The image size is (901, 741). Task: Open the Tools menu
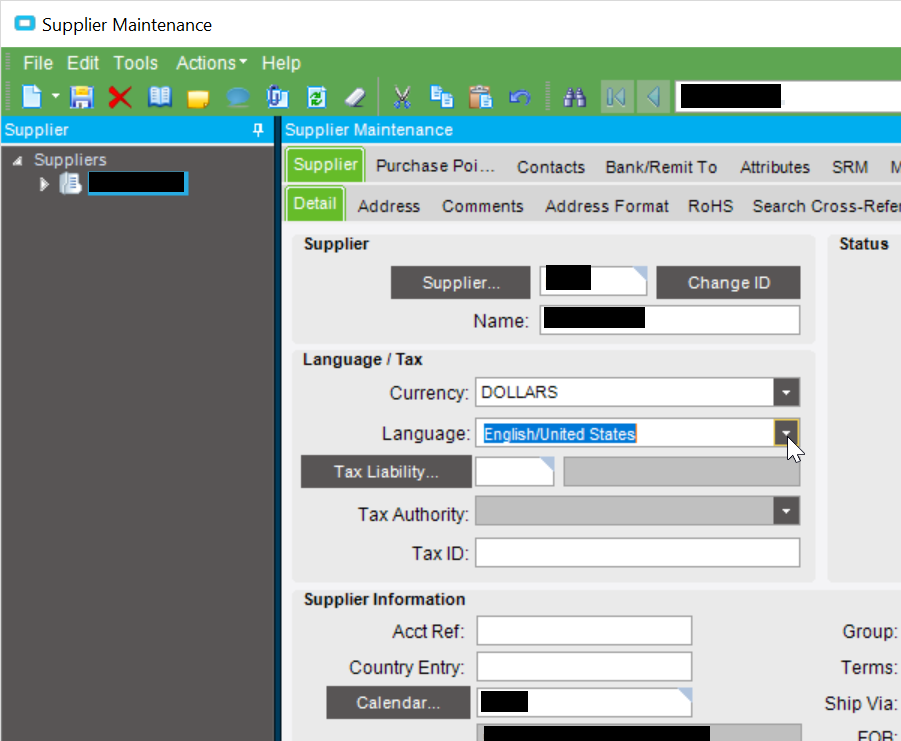click(x=135, y=63)
